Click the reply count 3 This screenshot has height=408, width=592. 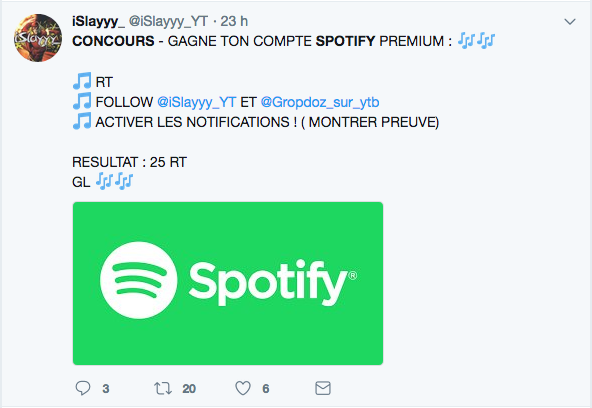click(x=106, y=388)
